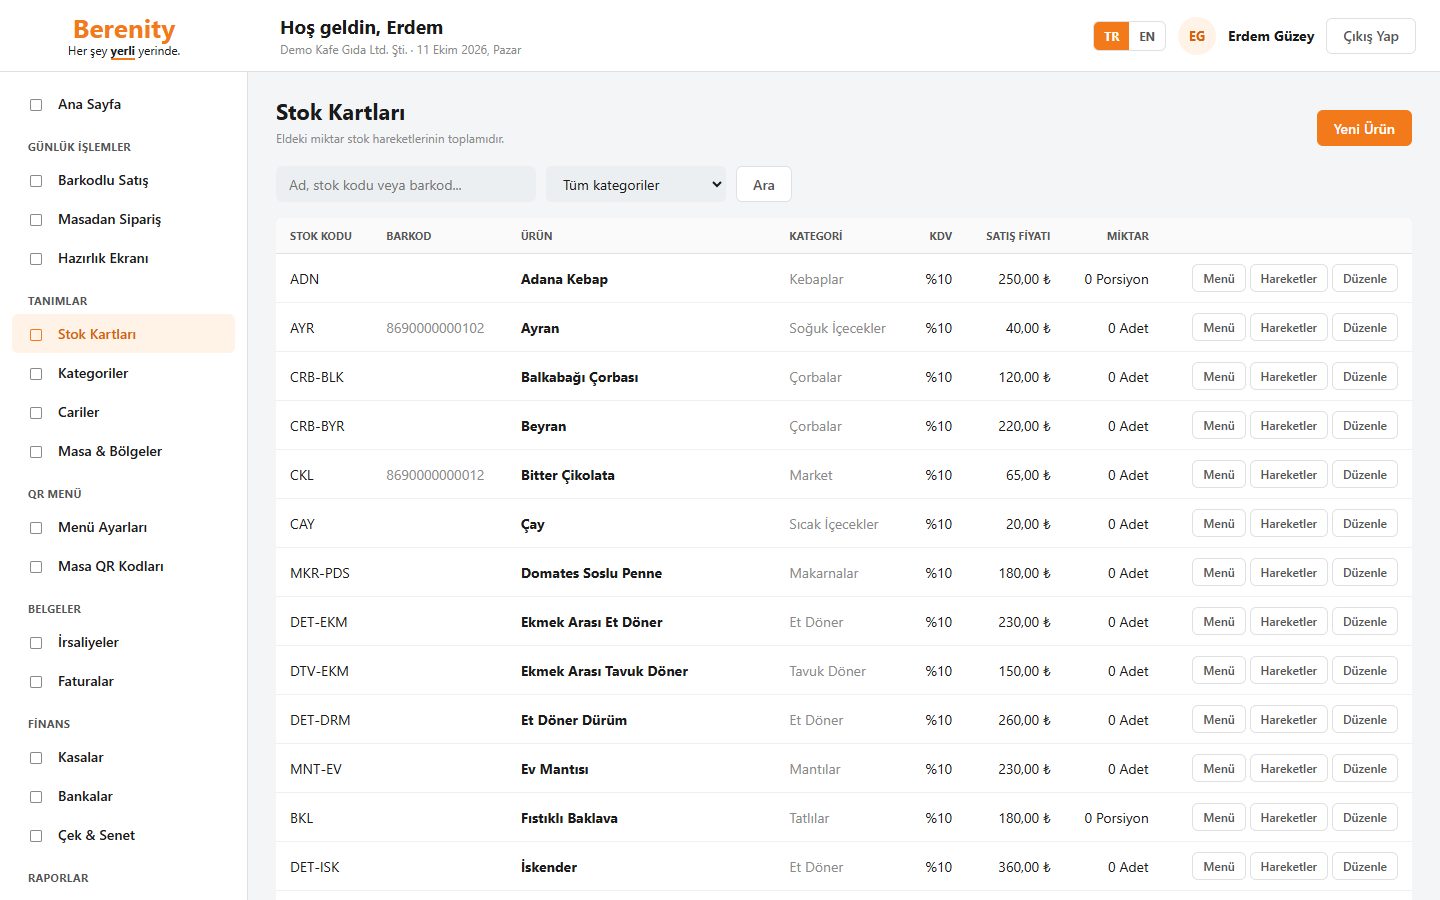The height and width of the screenshot is (900, 1440).
Task: Open Masadan Sipariş in the sidebar
Action: [x=124, y=219]
